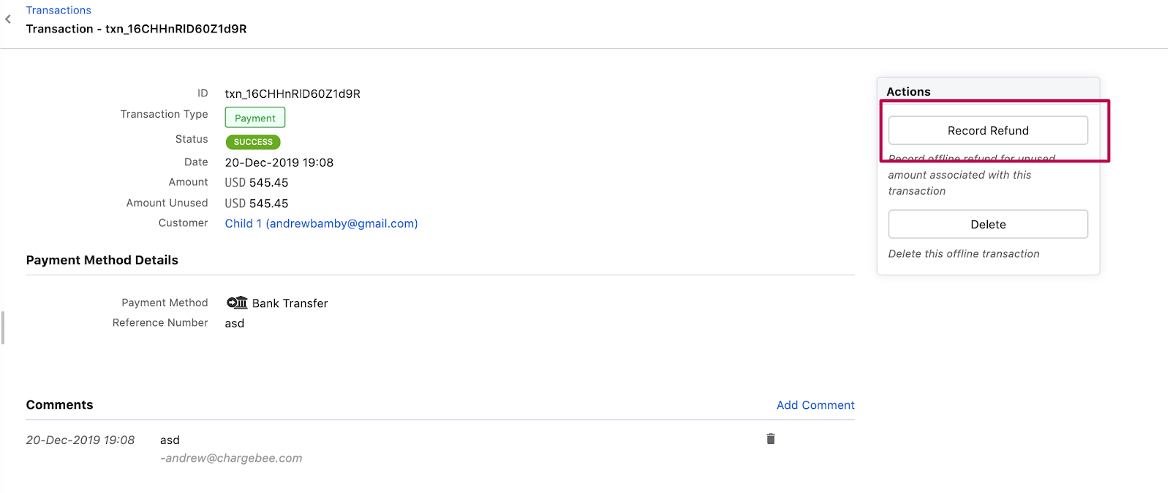This screenshot has width=1168, height=493.
Task: Open the Add Comment link
Action: (x=815, y=405)
